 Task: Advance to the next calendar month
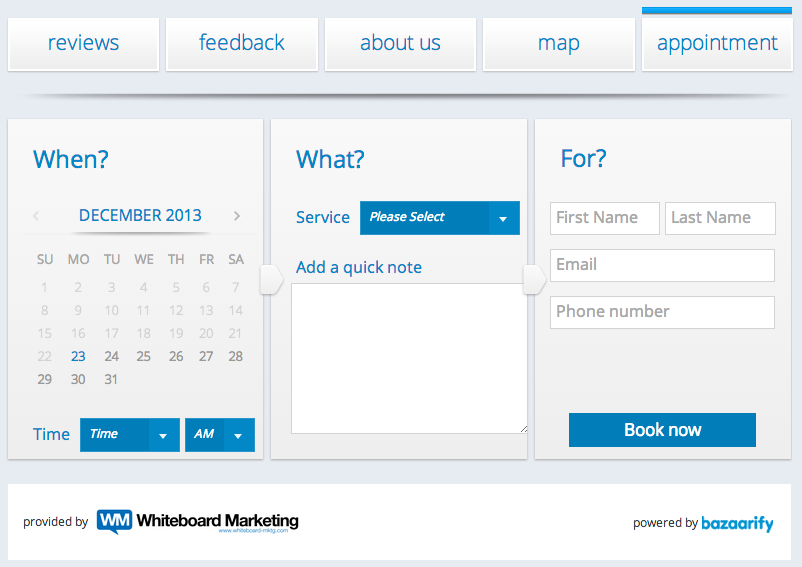click(237, 215)
